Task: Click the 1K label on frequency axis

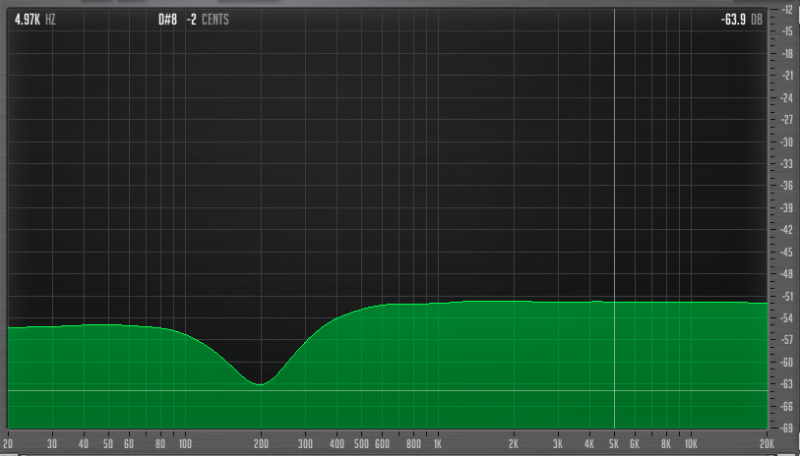Action: tap(437, 441)
